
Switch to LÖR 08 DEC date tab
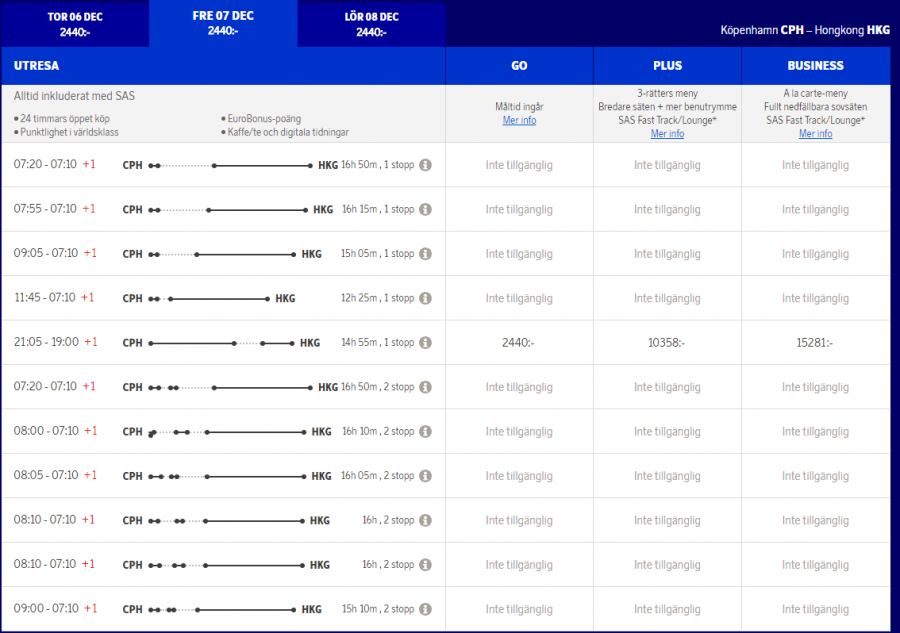pos(371,24)
